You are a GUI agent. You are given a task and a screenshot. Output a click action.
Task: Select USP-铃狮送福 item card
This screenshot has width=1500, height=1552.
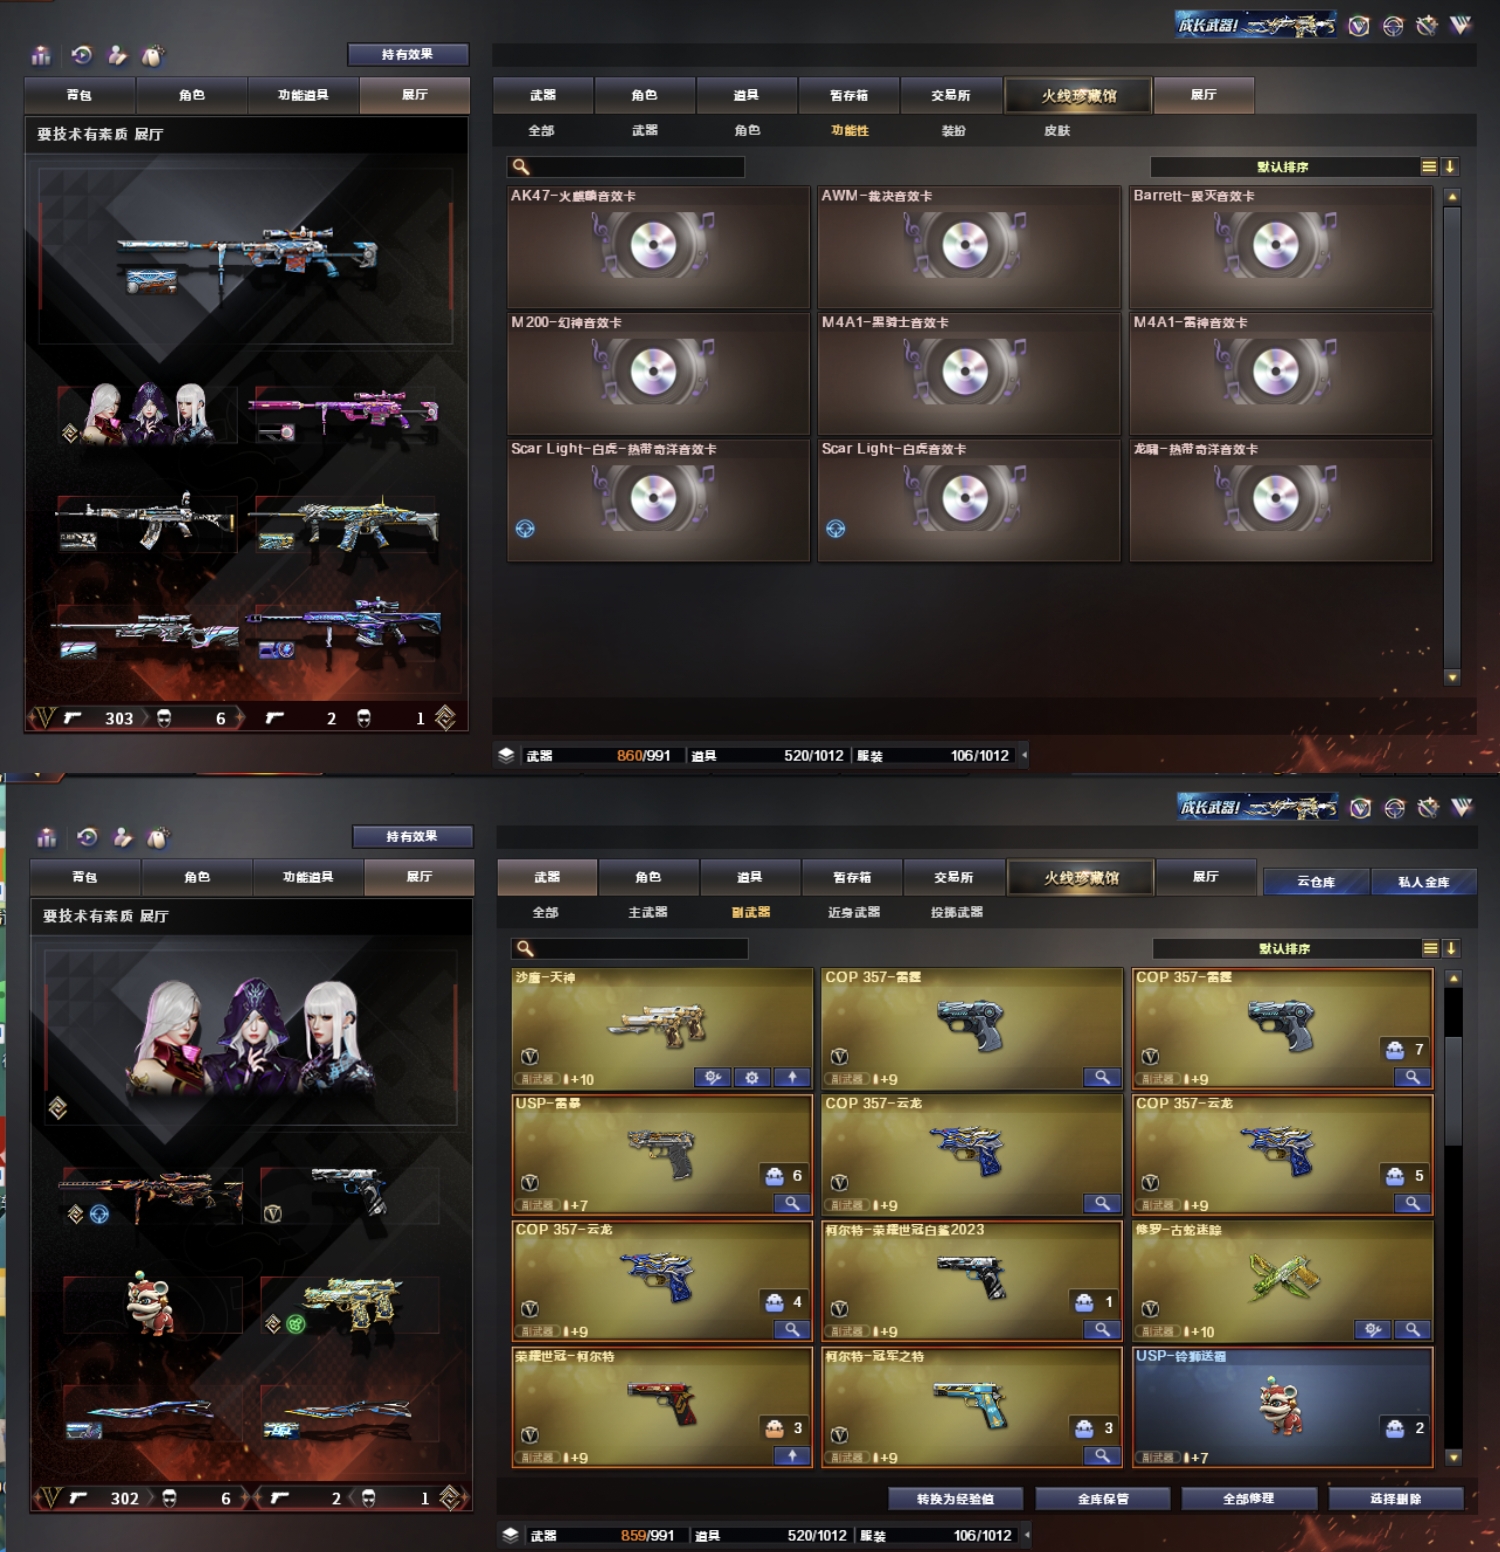click(1283, 1407)
